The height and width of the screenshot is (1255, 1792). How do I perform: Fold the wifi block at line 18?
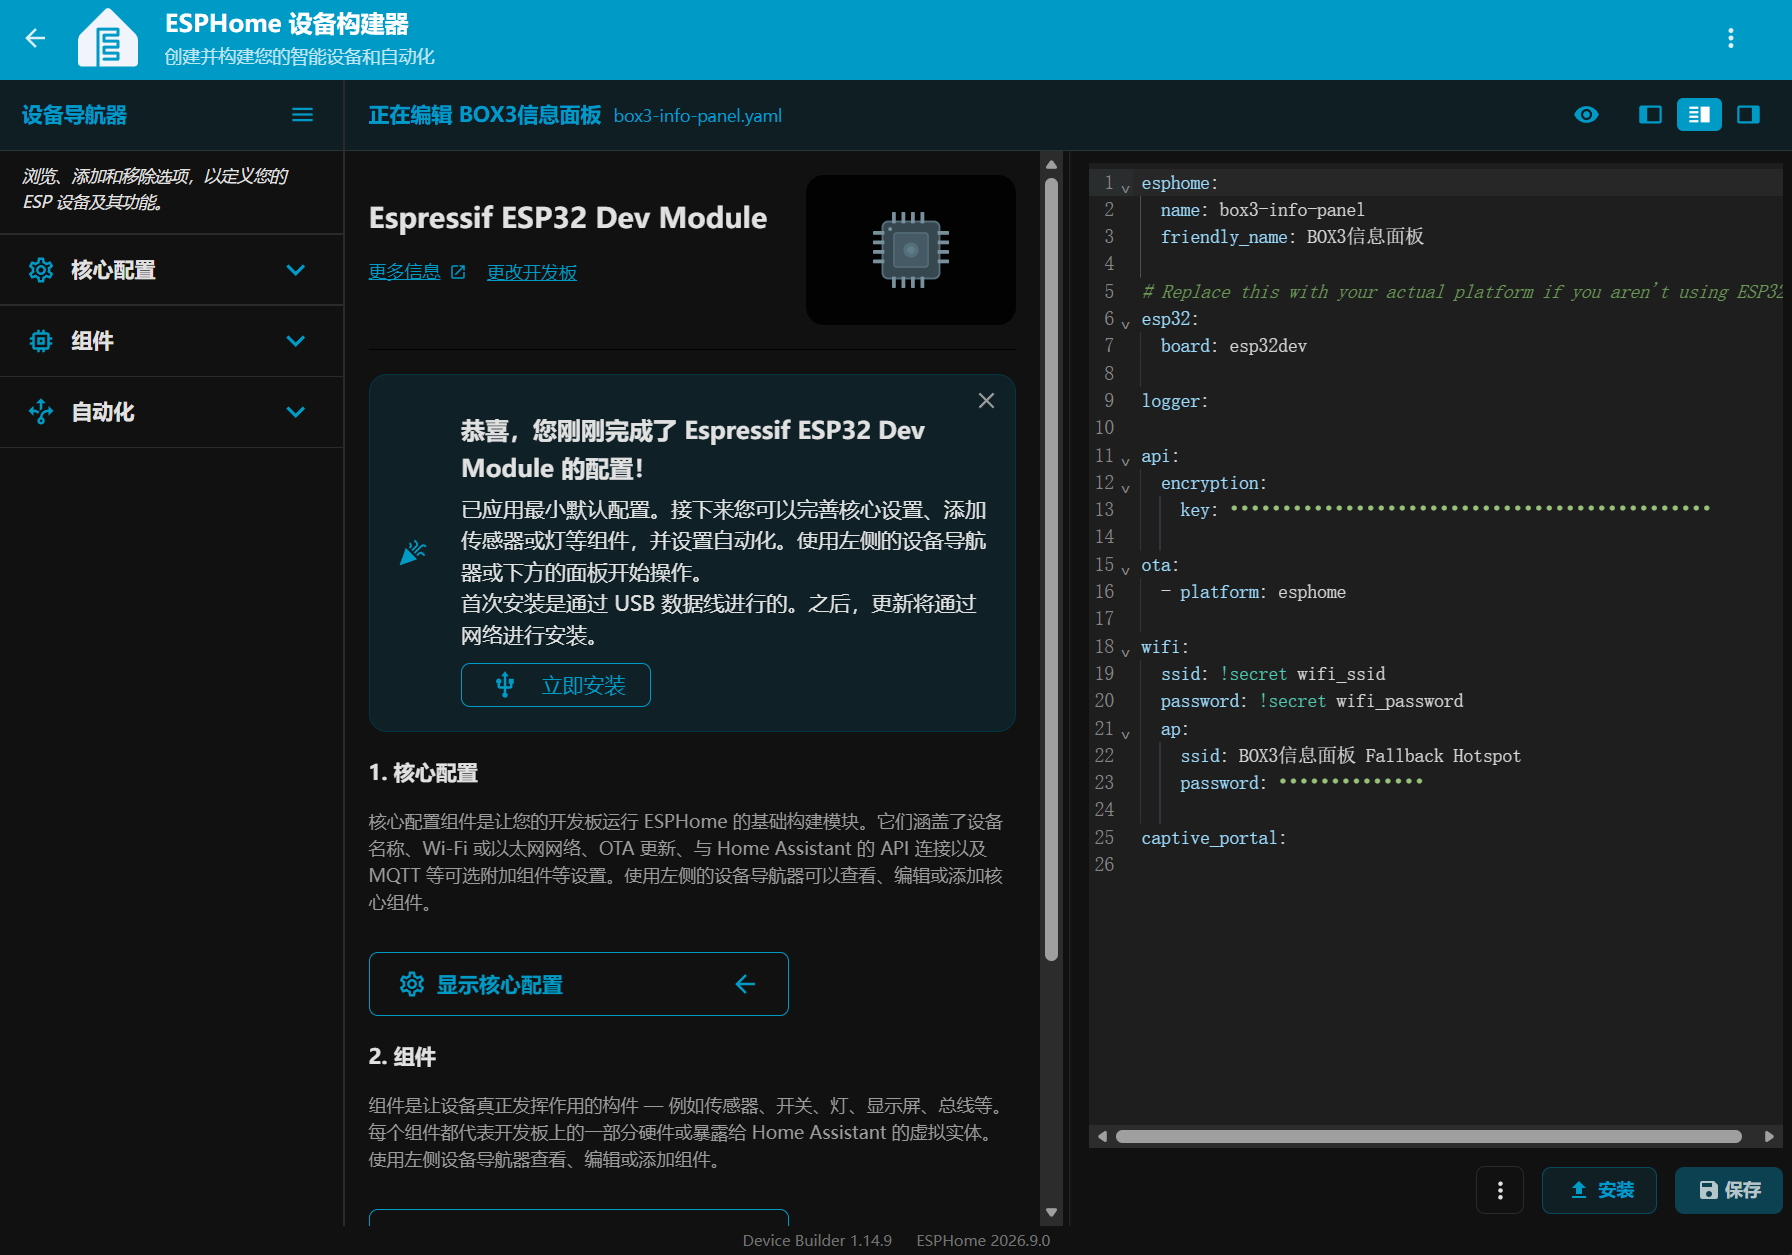coord(1126,651)
